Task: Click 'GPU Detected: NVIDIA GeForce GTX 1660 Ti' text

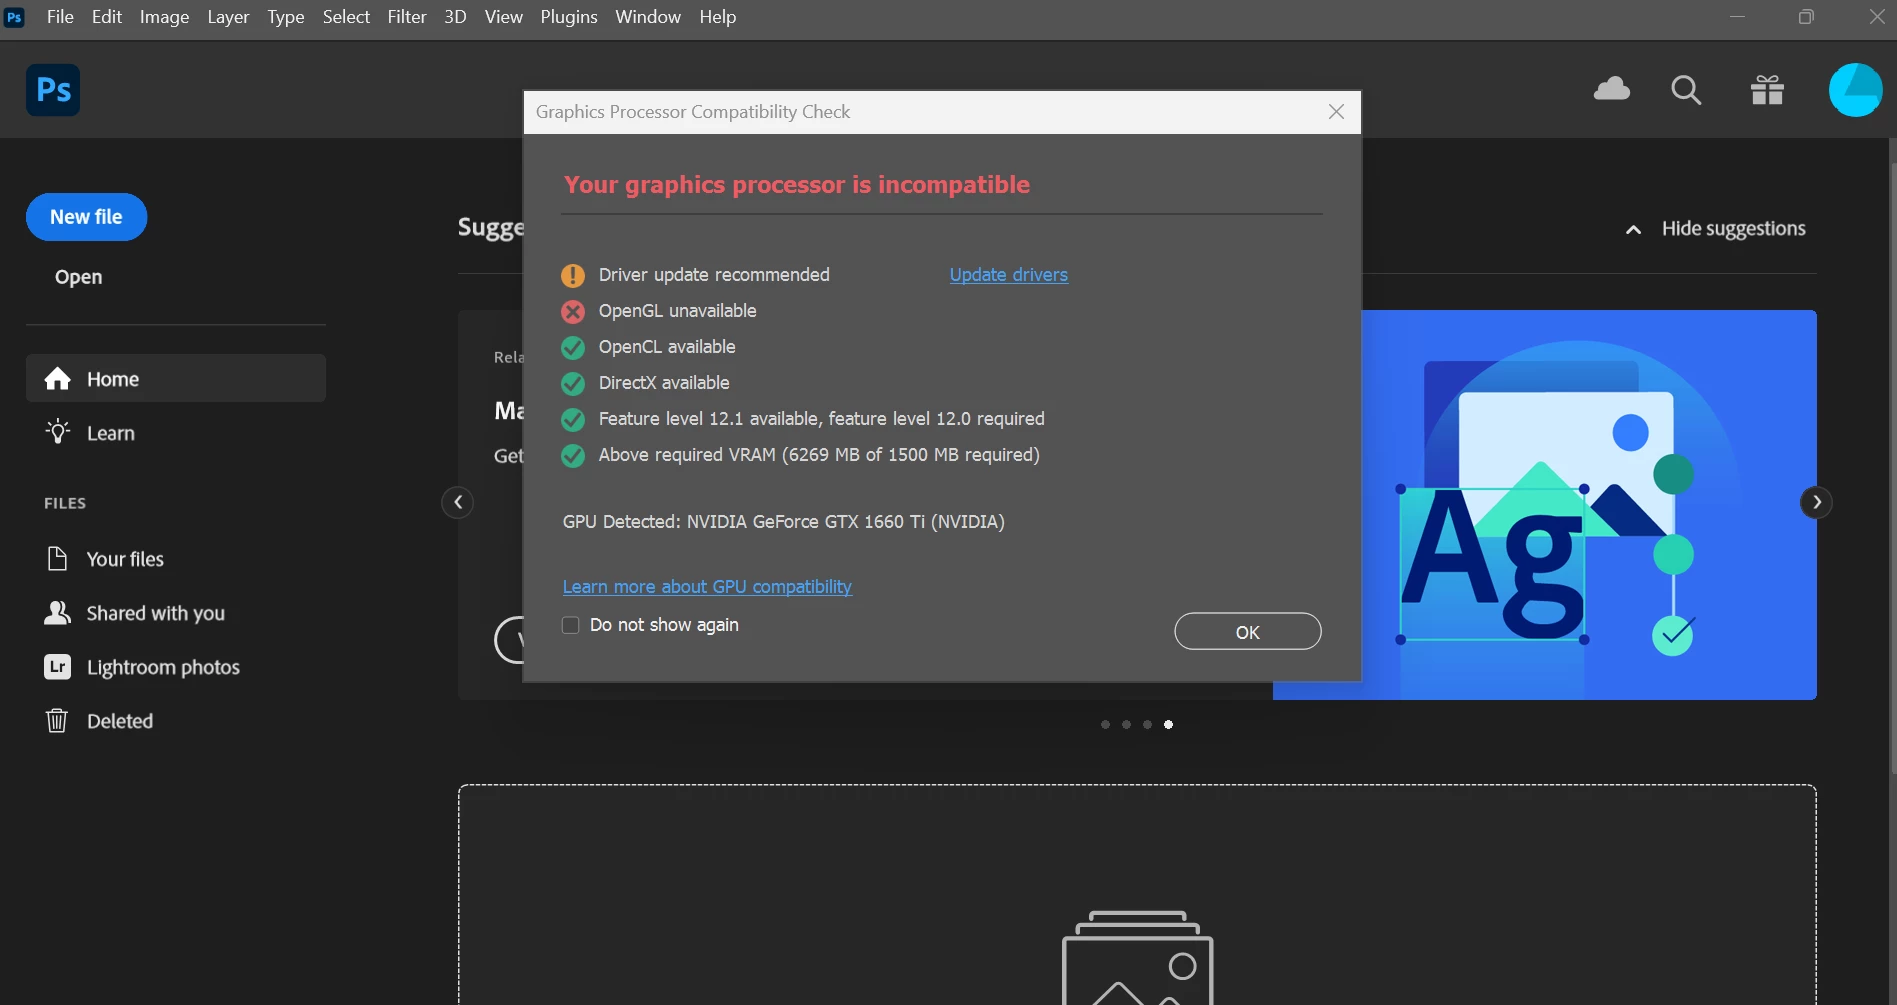Action: click(x=783, y=522)
